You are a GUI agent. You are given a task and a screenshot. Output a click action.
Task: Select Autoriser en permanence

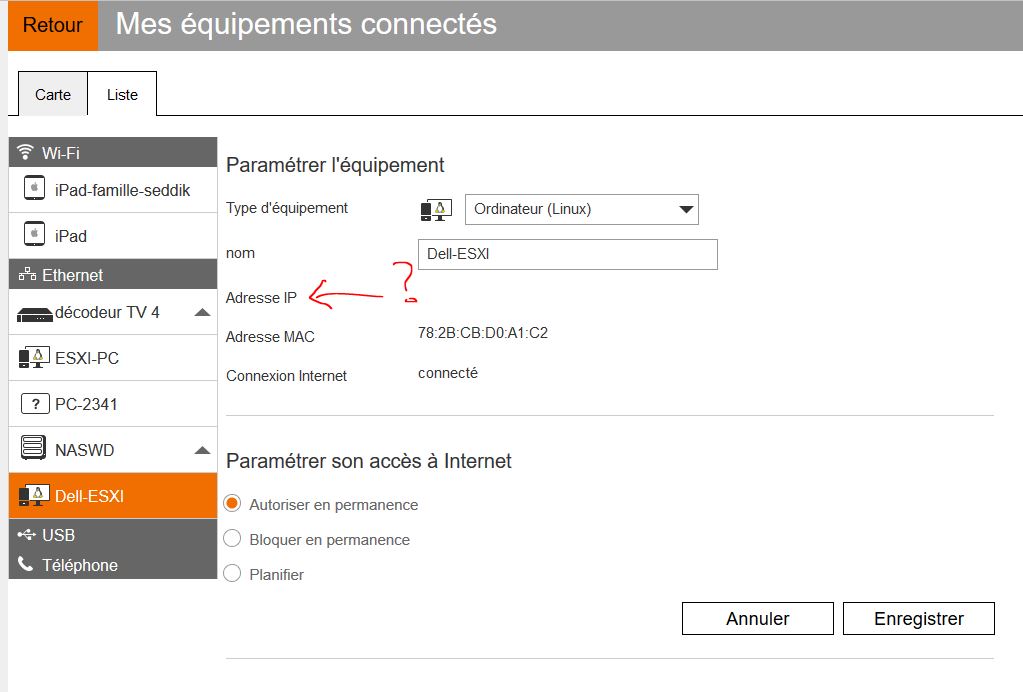click(x=233, y=505)
